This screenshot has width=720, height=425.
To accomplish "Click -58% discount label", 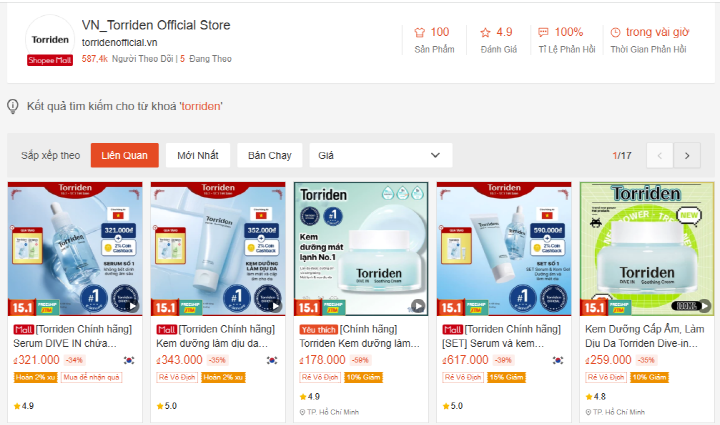I will 360,360.
